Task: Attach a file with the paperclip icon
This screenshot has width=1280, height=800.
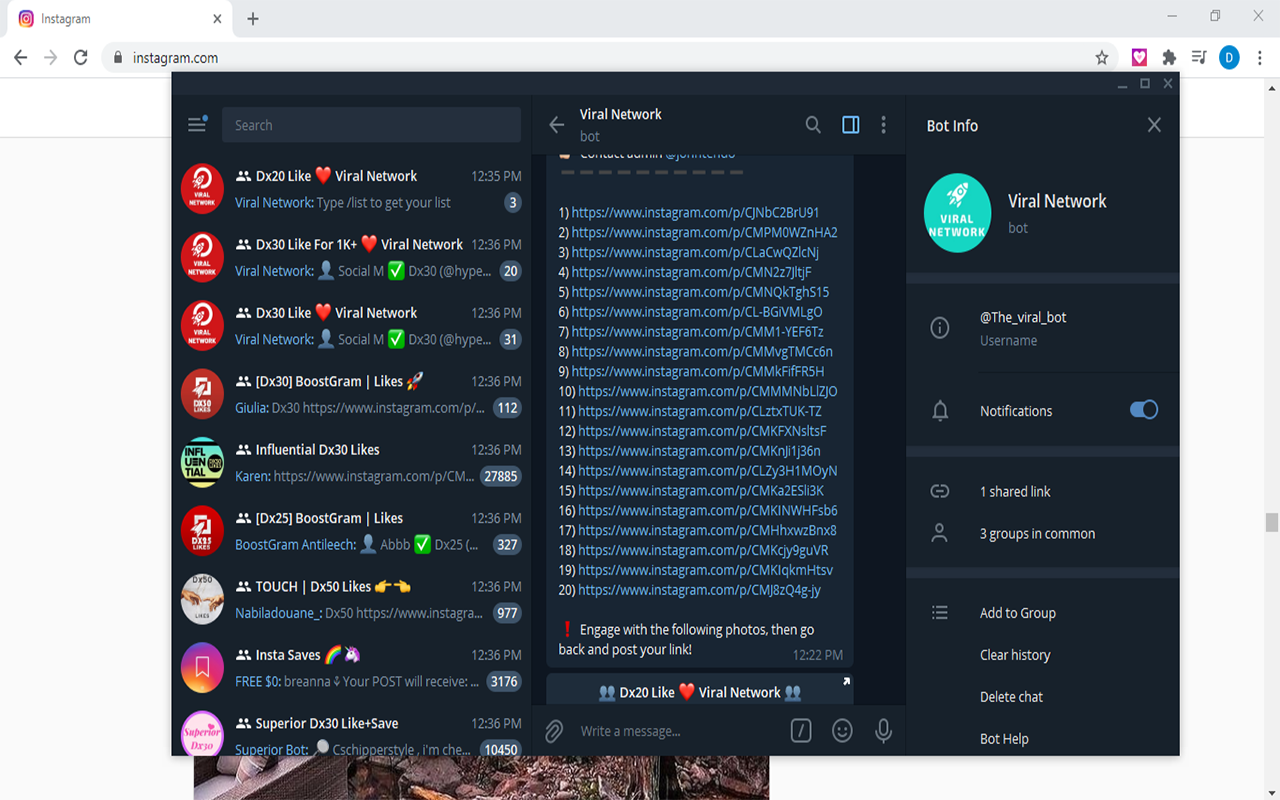Action: click(x=554, y=732)
